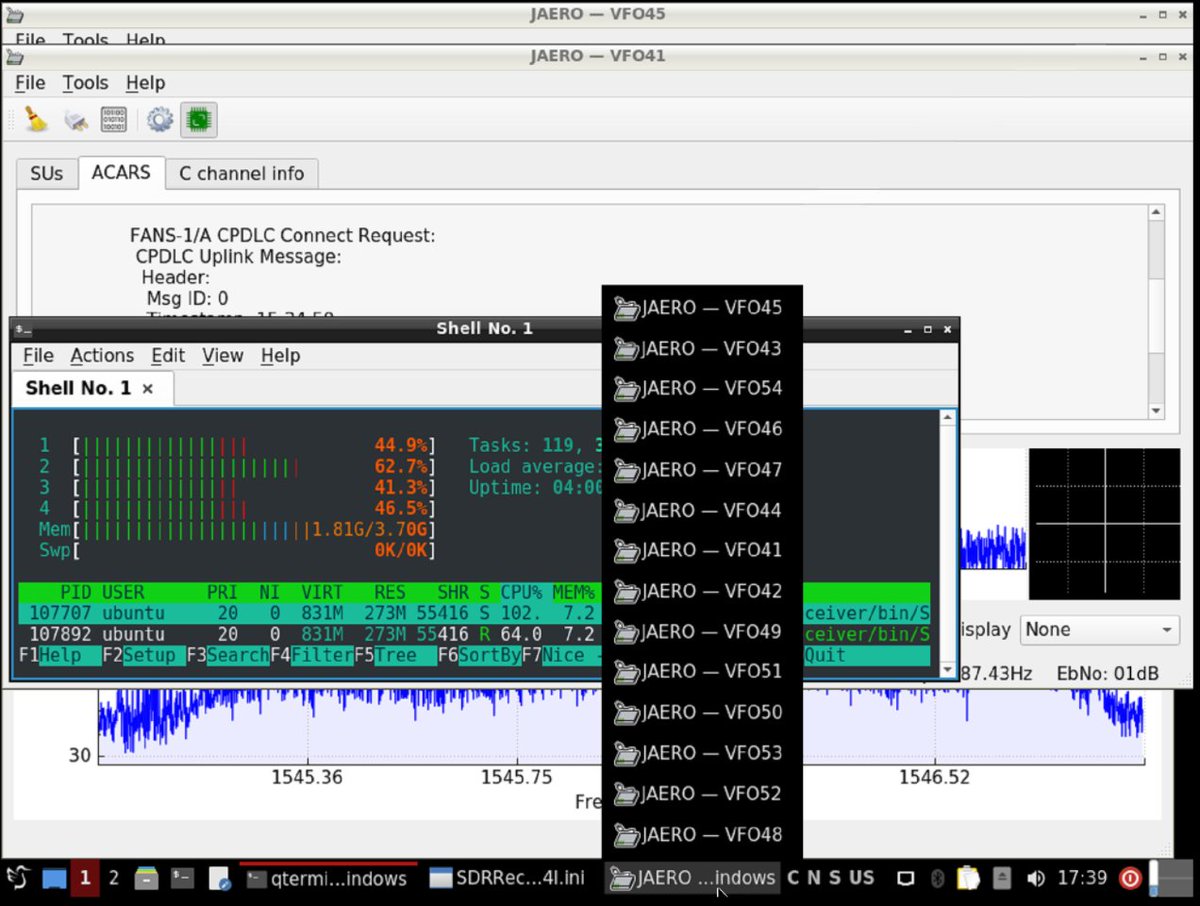The height and width of the screenshot is (906, 1200).
Task: Select JAERO — VFO46 in window list
Action: coord(702,429)
